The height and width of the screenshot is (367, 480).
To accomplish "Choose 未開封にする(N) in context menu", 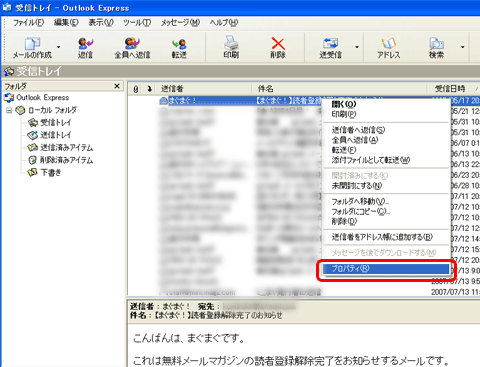I will [357, 186].
